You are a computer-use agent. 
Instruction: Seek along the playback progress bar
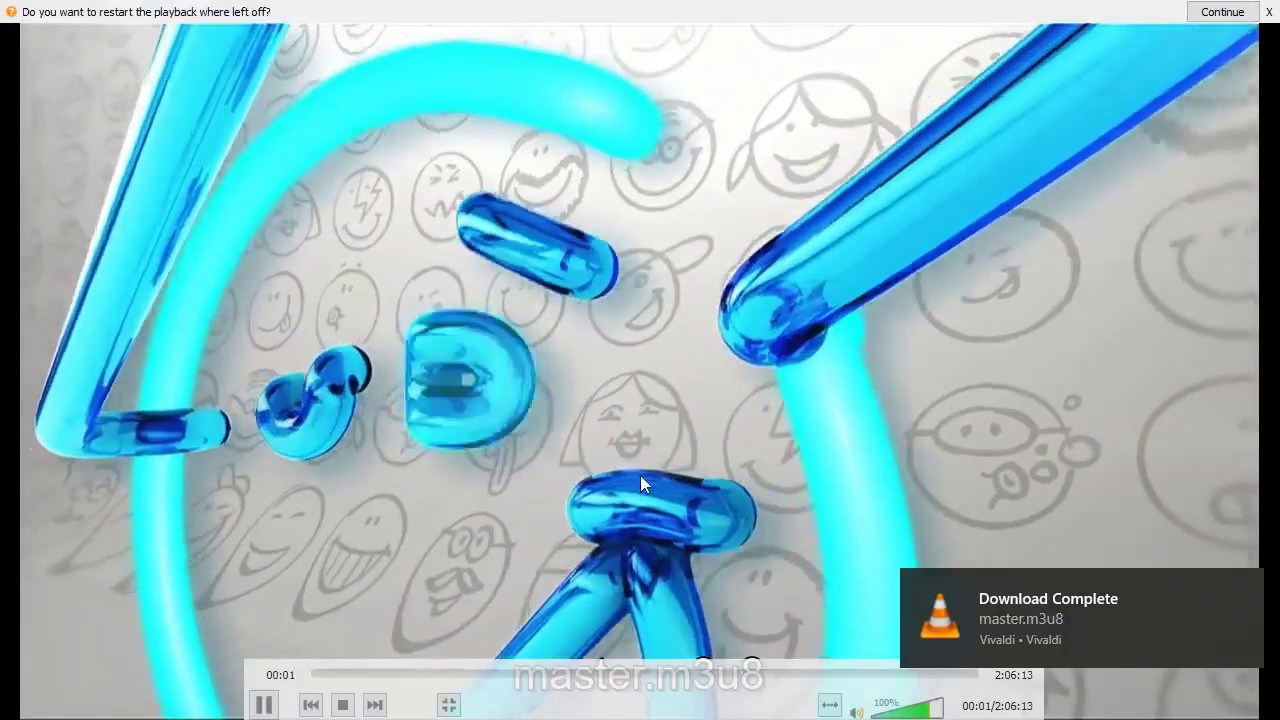click(x=646, y=675)
